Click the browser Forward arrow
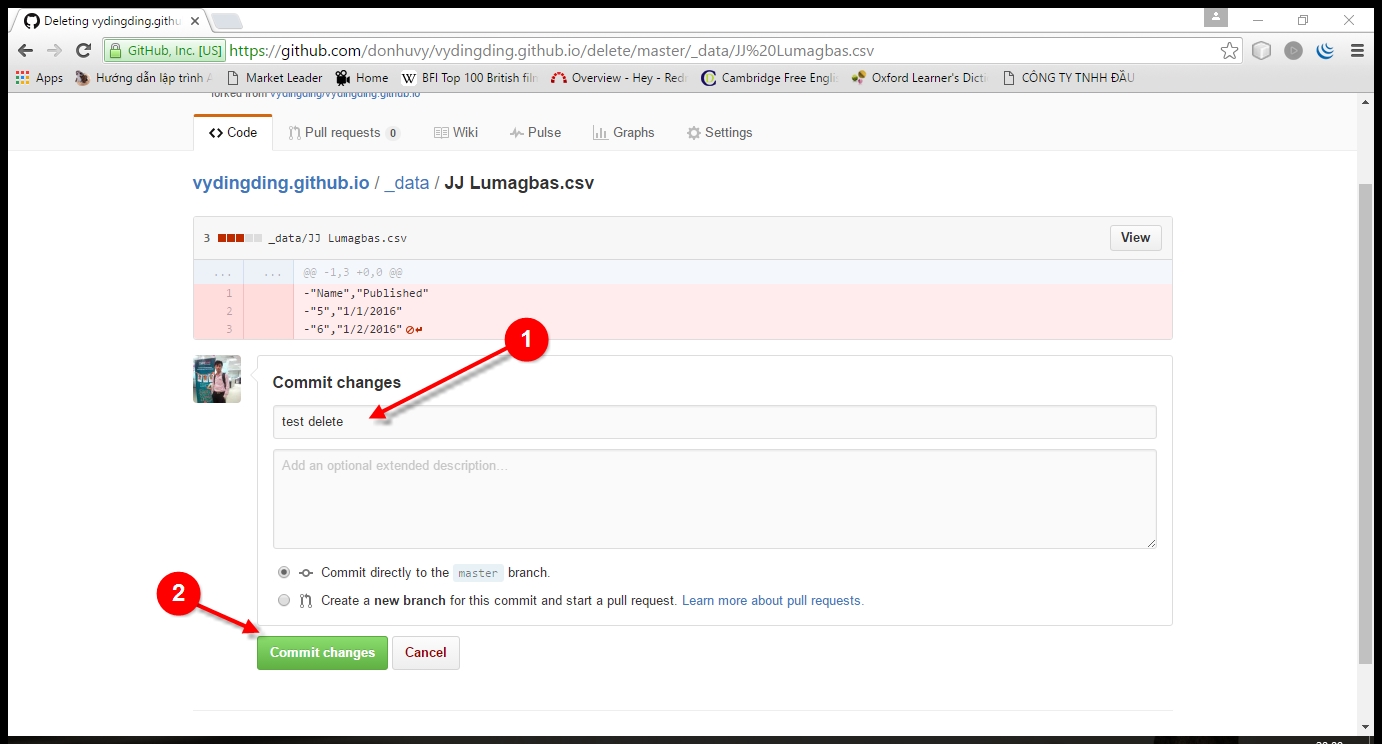This screenshot has width=1382, height=744. coord(54,50)
